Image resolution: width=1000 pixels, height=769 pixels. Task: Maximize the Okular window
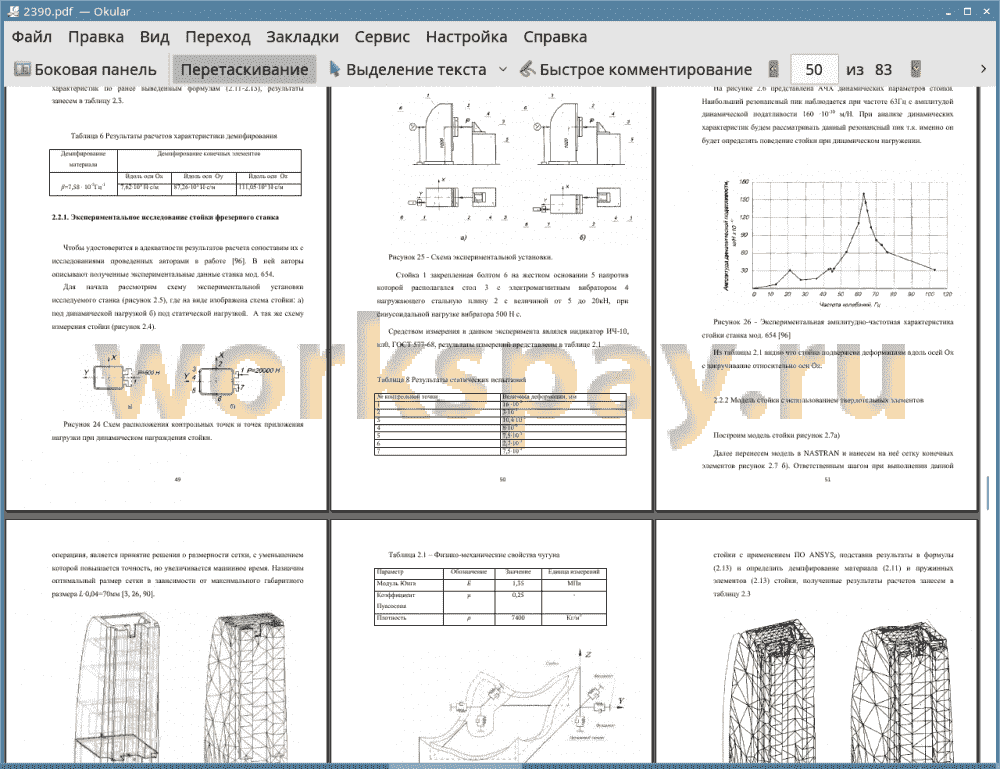[967, 11]
